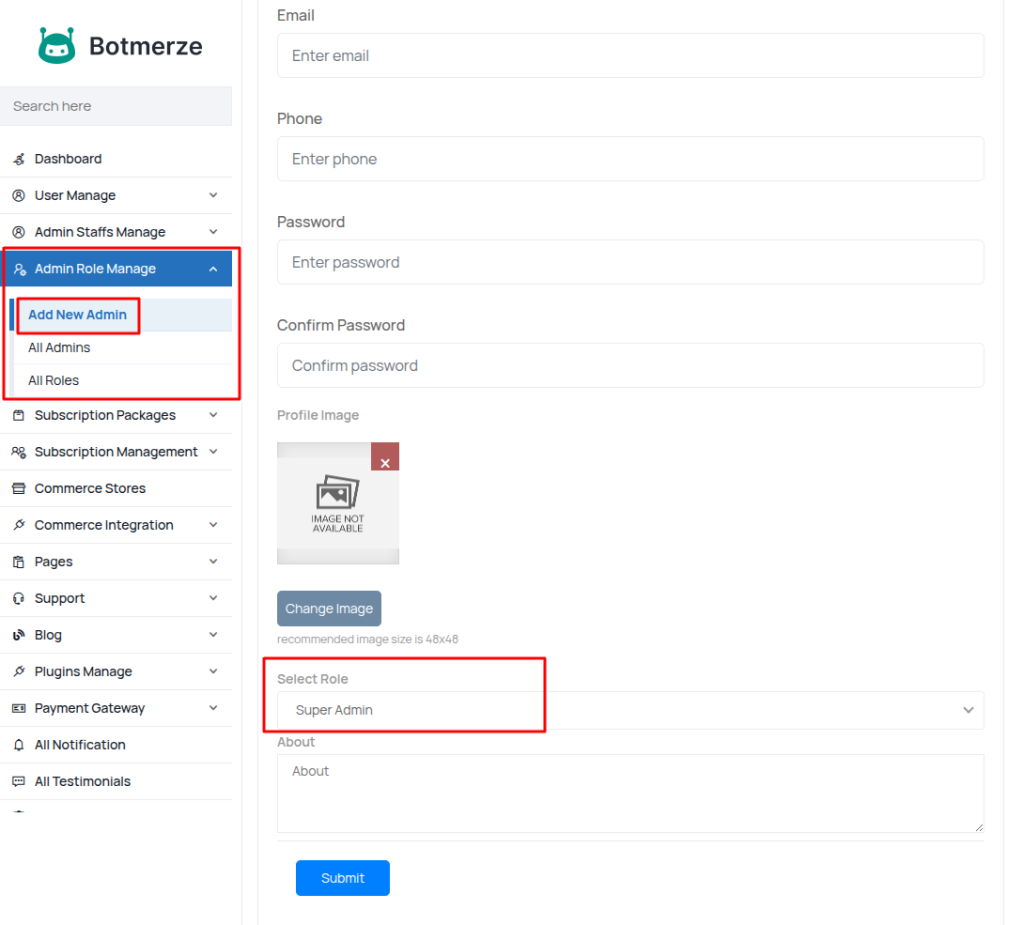1024x925 pixels.
Task: Select Add New Admin in sidebar
Action: [x=77, y=315]
